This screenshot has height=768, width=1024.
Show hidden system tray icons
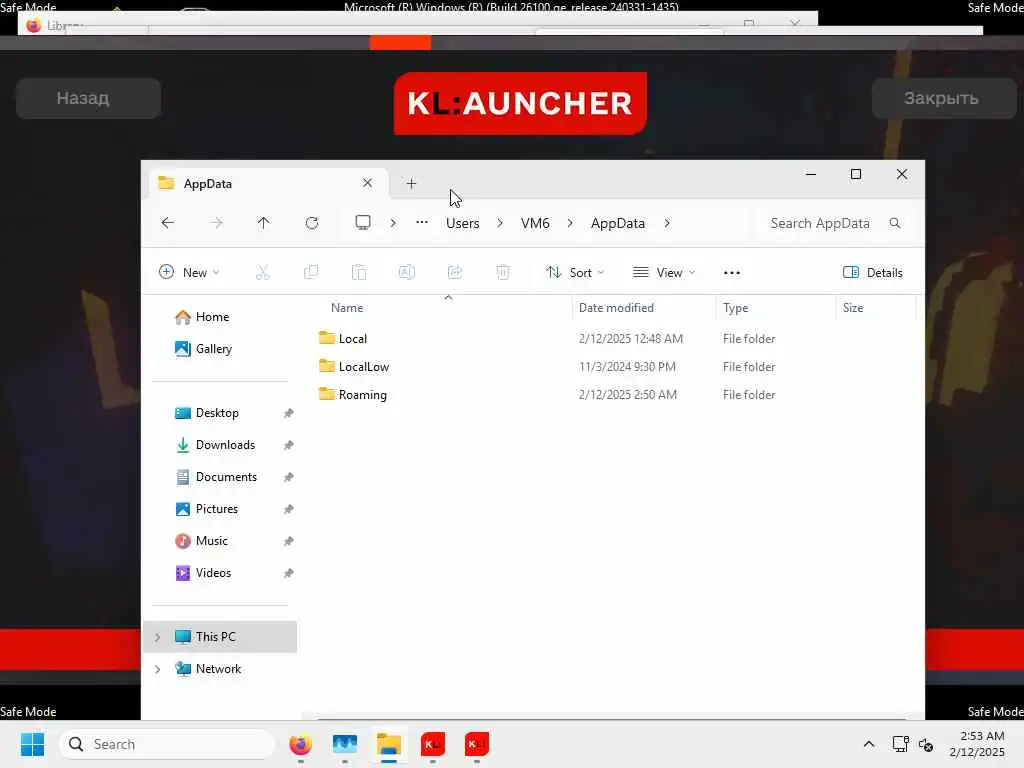pyautogui.click(x=869, y=744)
